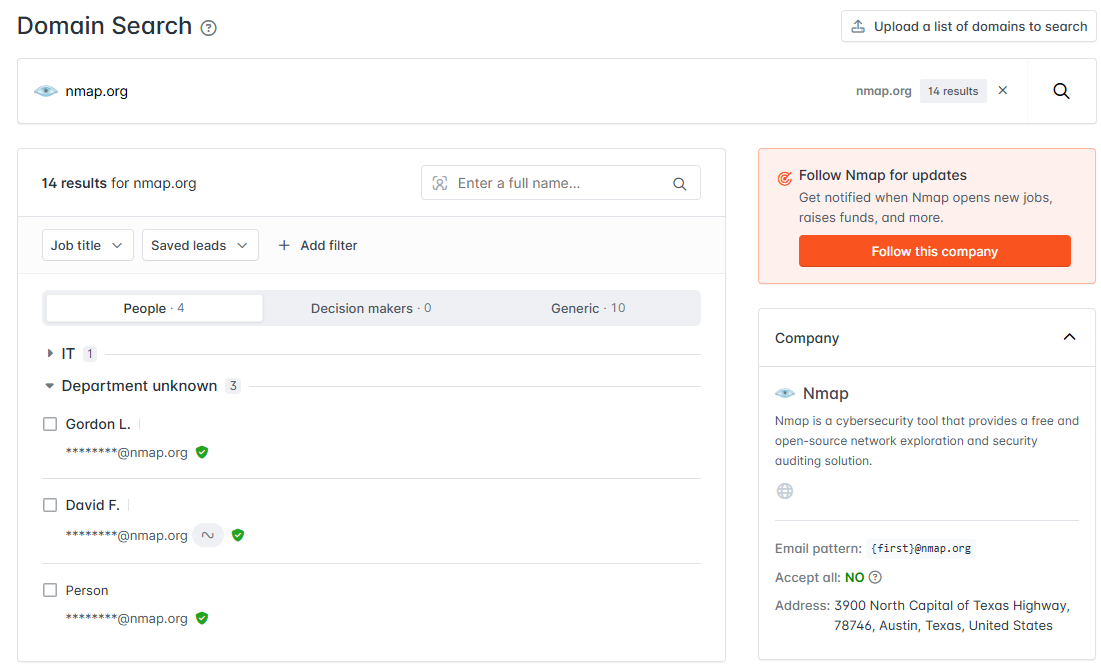Click the Add filter button
Viewport: 1101px width, 671px height.
[x=318, y=245]
